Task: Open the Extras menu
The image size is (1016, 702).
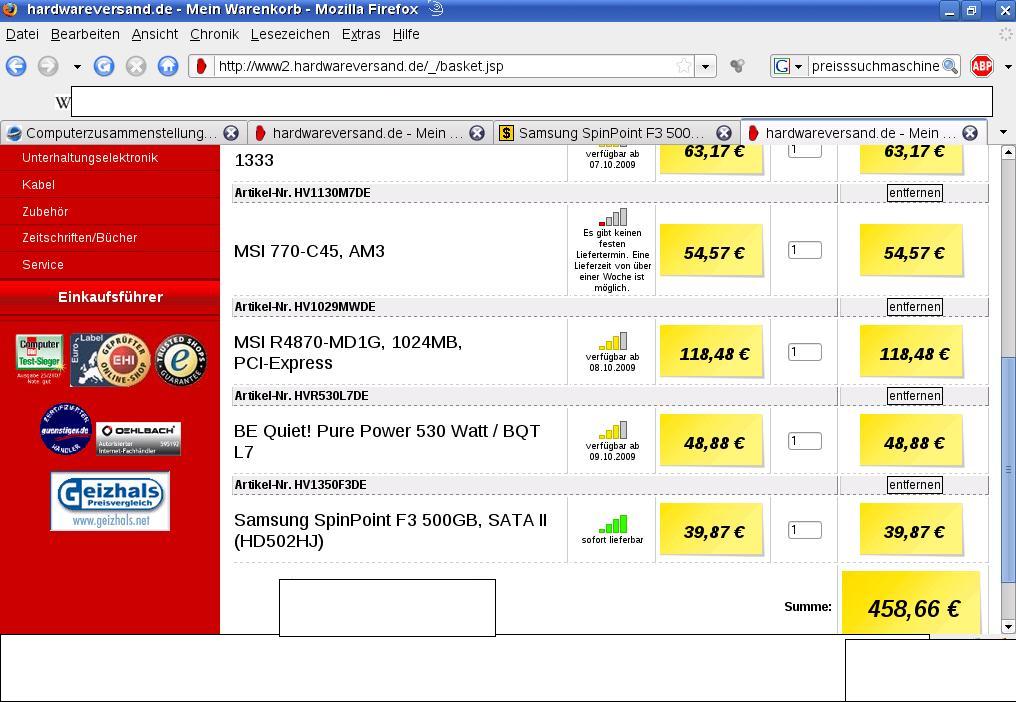Action: [361, 34]
